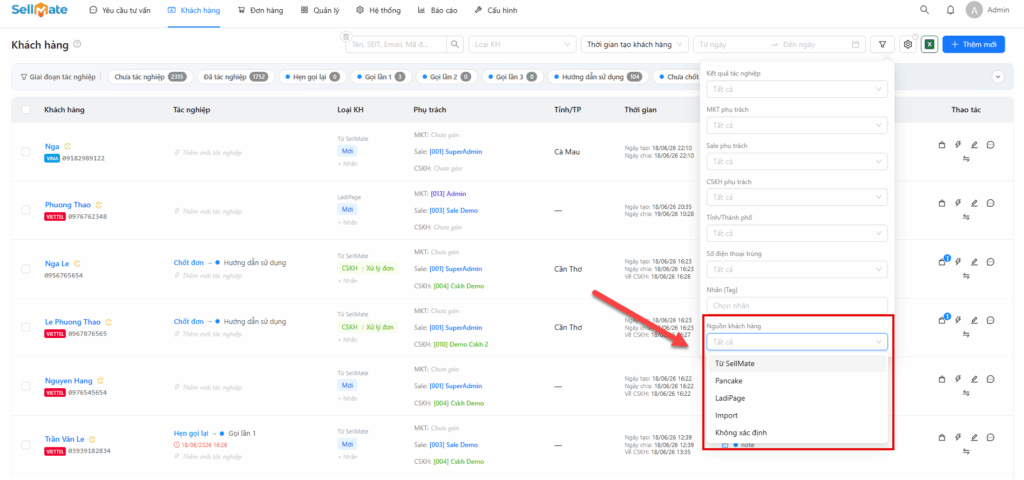Screen dimensions: 1024x480
Task: Click the order bag icon for Phuong Thao
Action: pyautogui.click(x=942, y=203)
